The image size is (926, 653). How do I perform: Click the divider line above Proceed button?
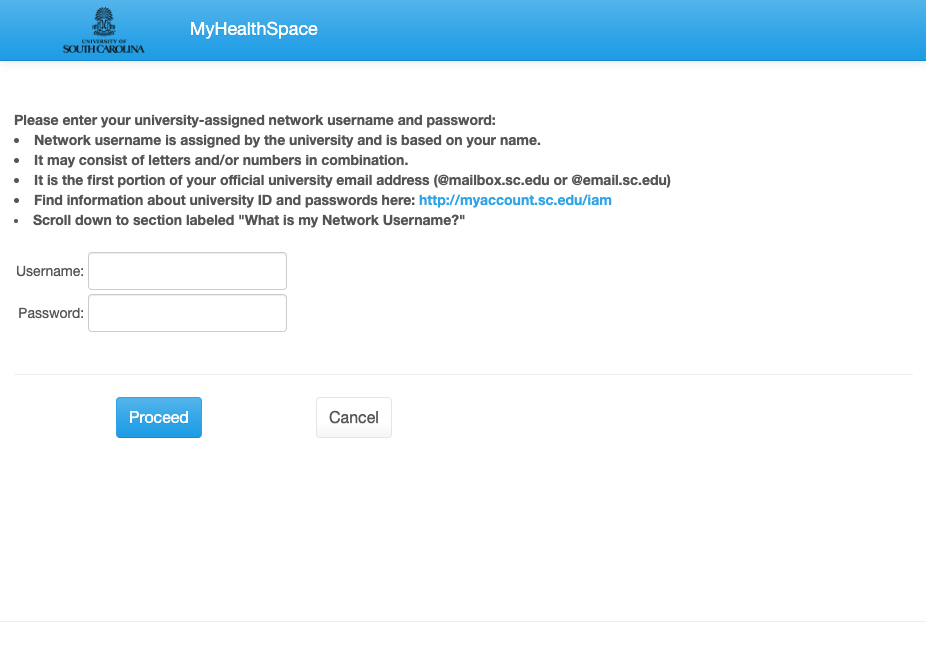(464, 374)
